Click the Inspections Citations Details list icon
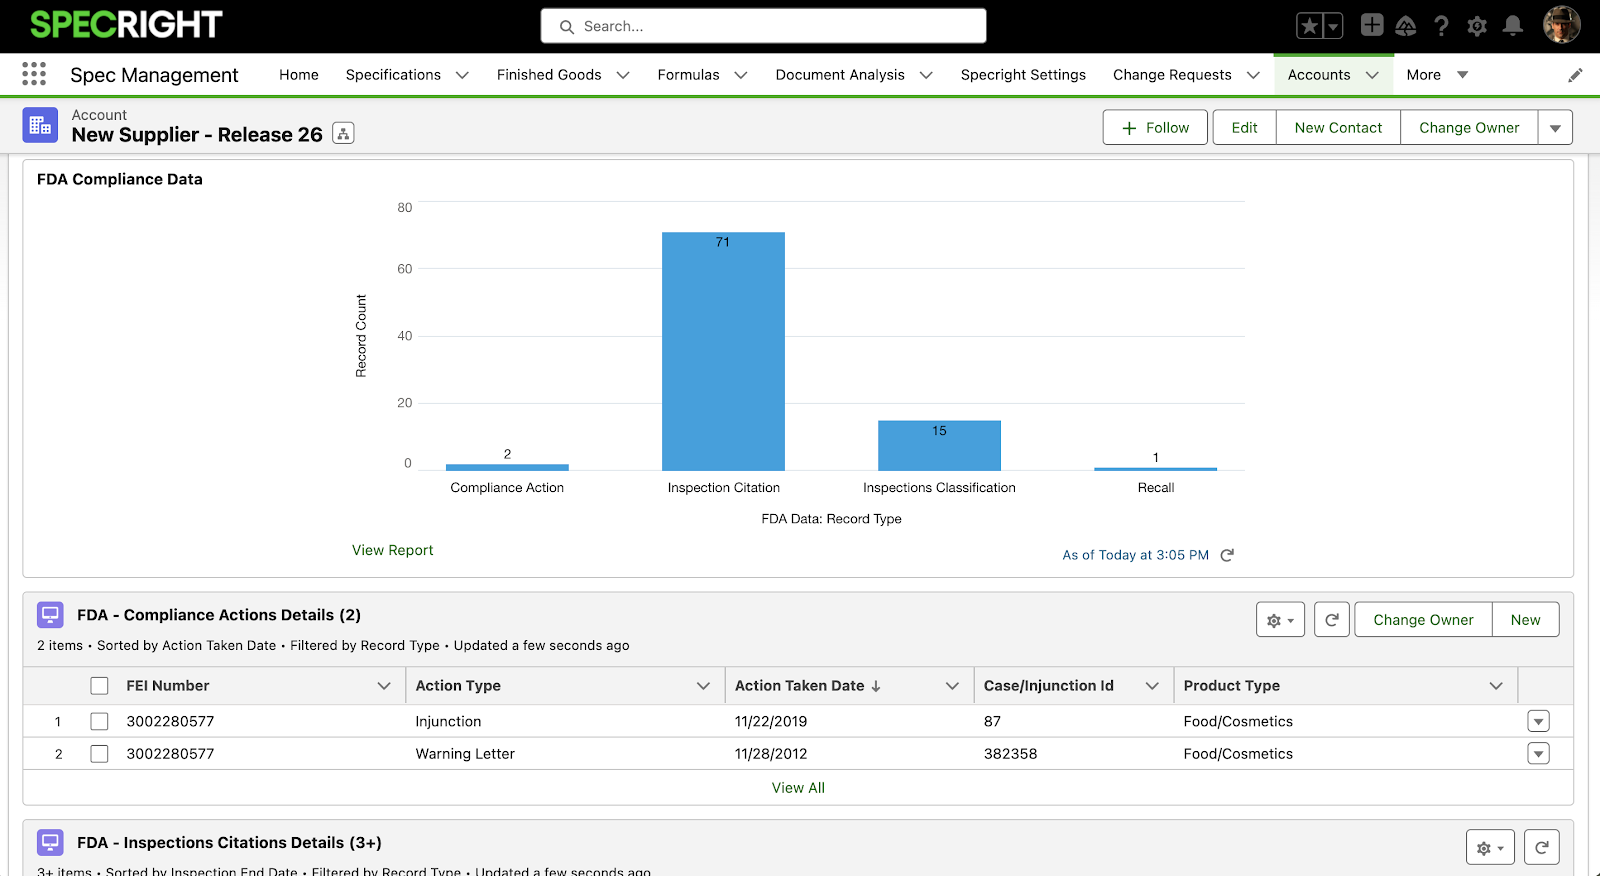This screenshot has height=876, width=1600. pos(50,842)
